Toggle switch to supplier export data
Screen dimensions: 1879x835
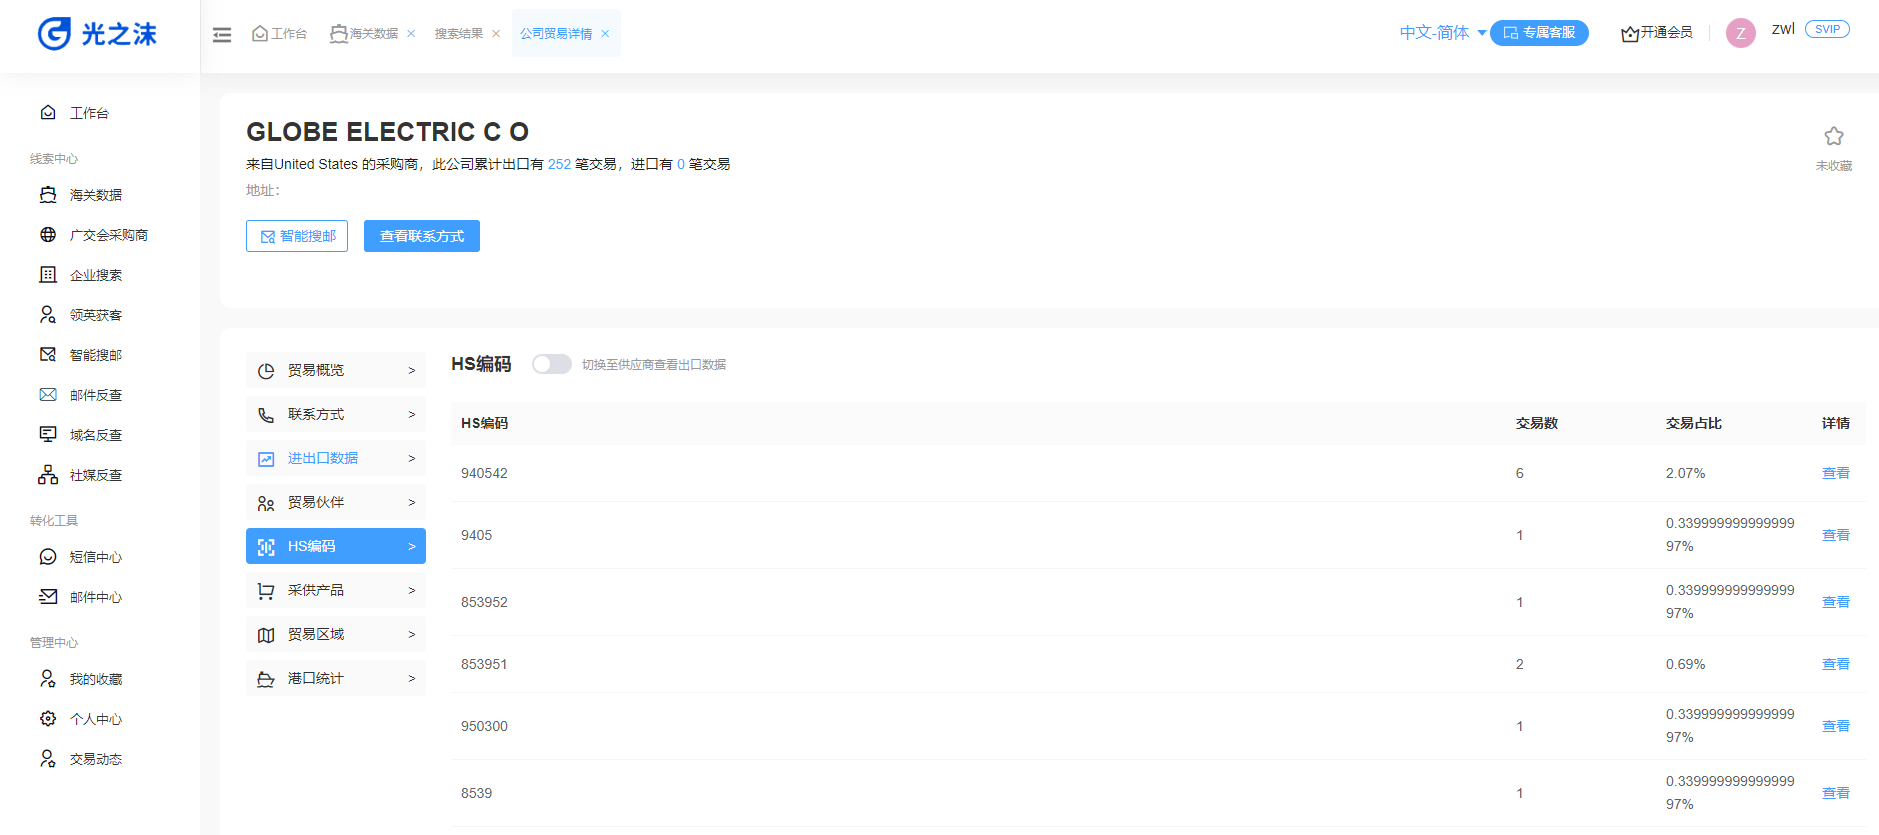click(551, 364)
